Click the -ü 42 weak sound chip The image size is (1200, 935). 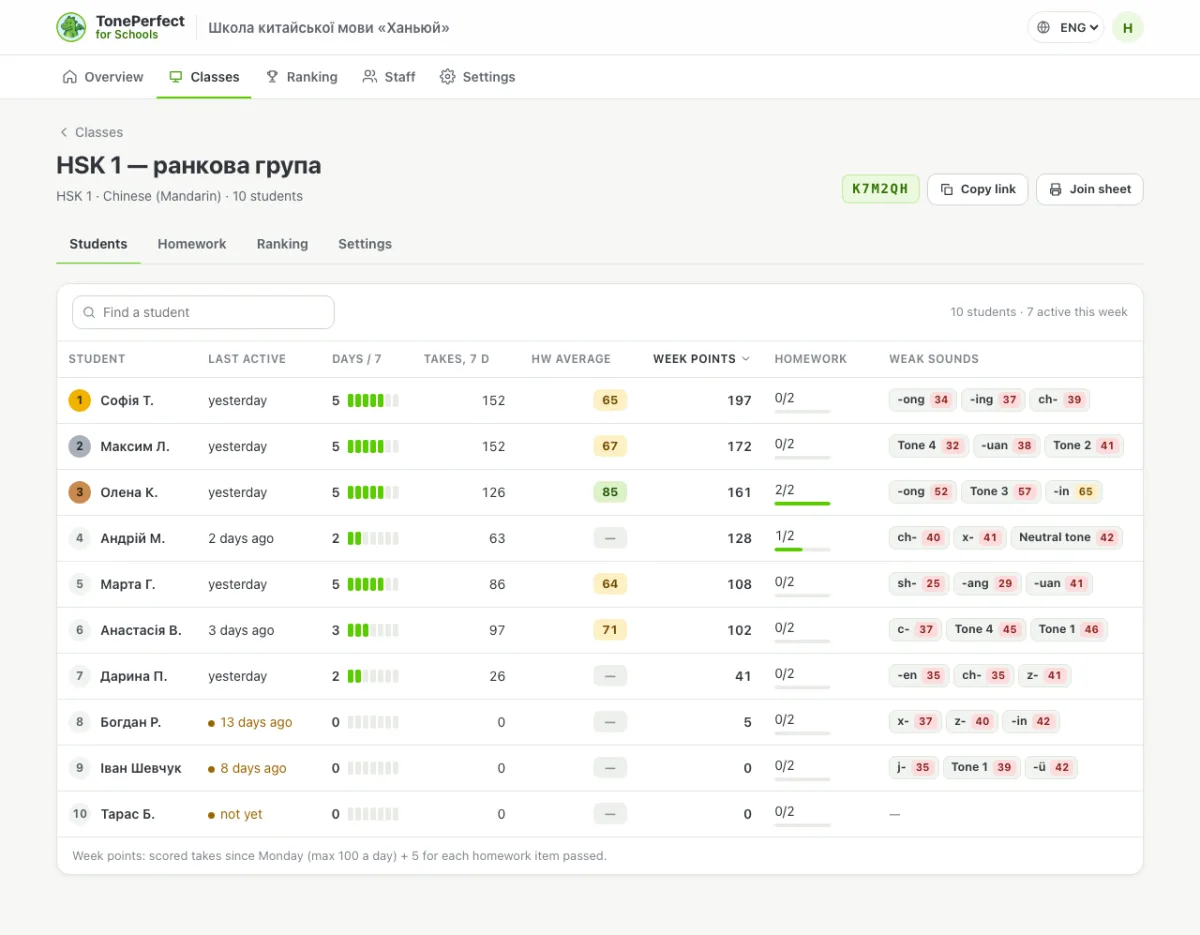point(1051,768)
